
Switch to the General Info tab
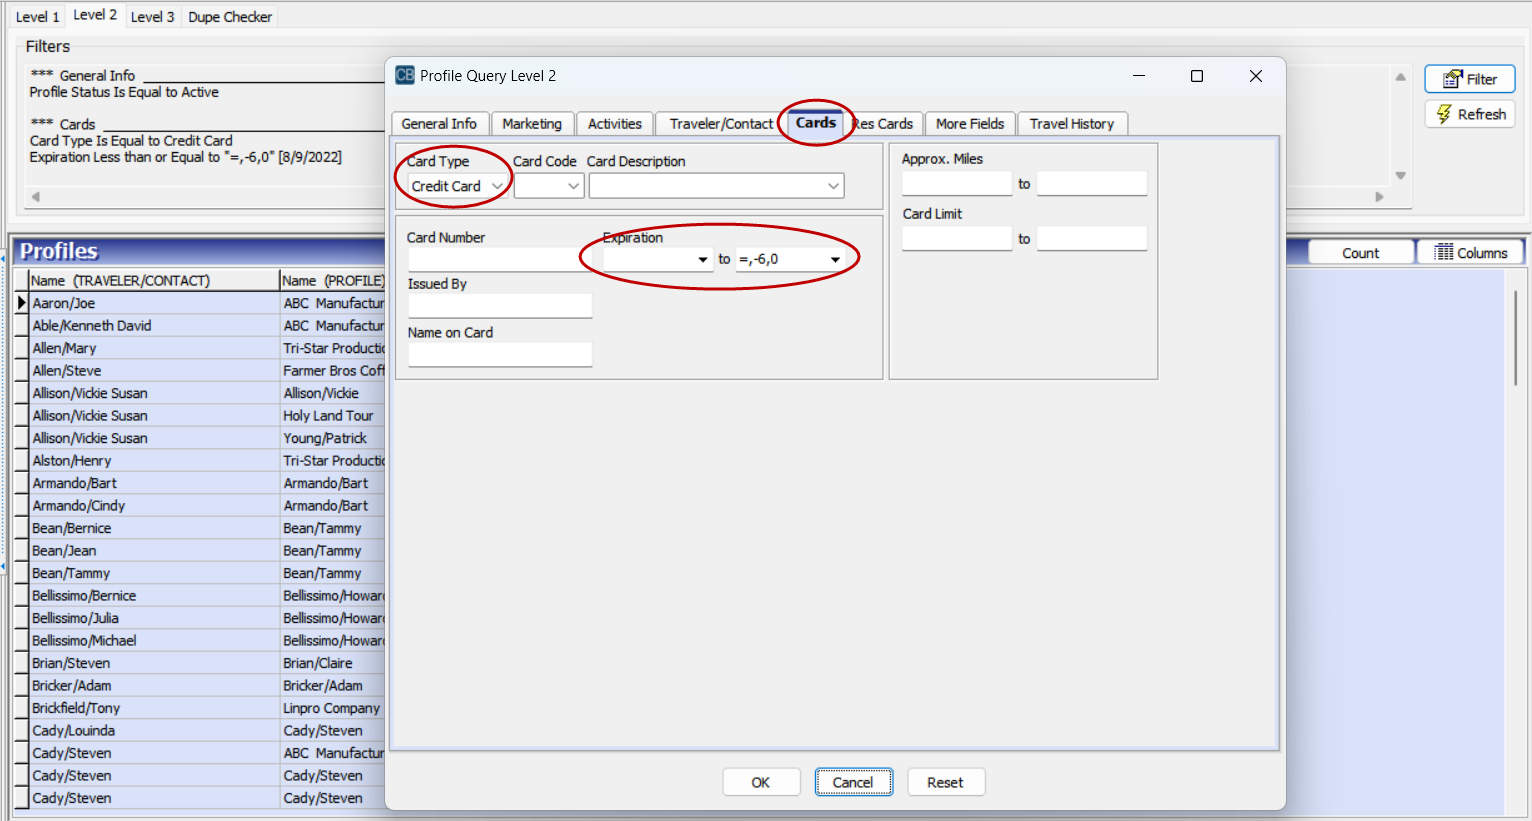point(439,124)
